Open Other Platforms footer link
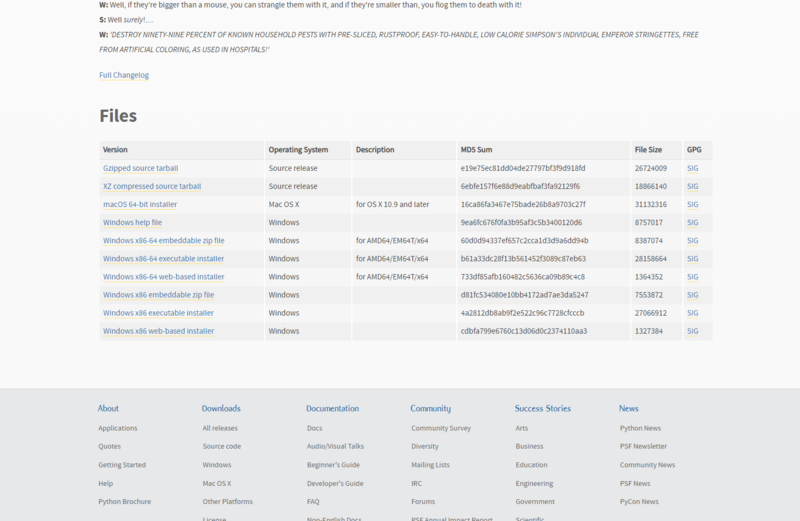This screenshot has width=800, height=521. click(228, 502)
